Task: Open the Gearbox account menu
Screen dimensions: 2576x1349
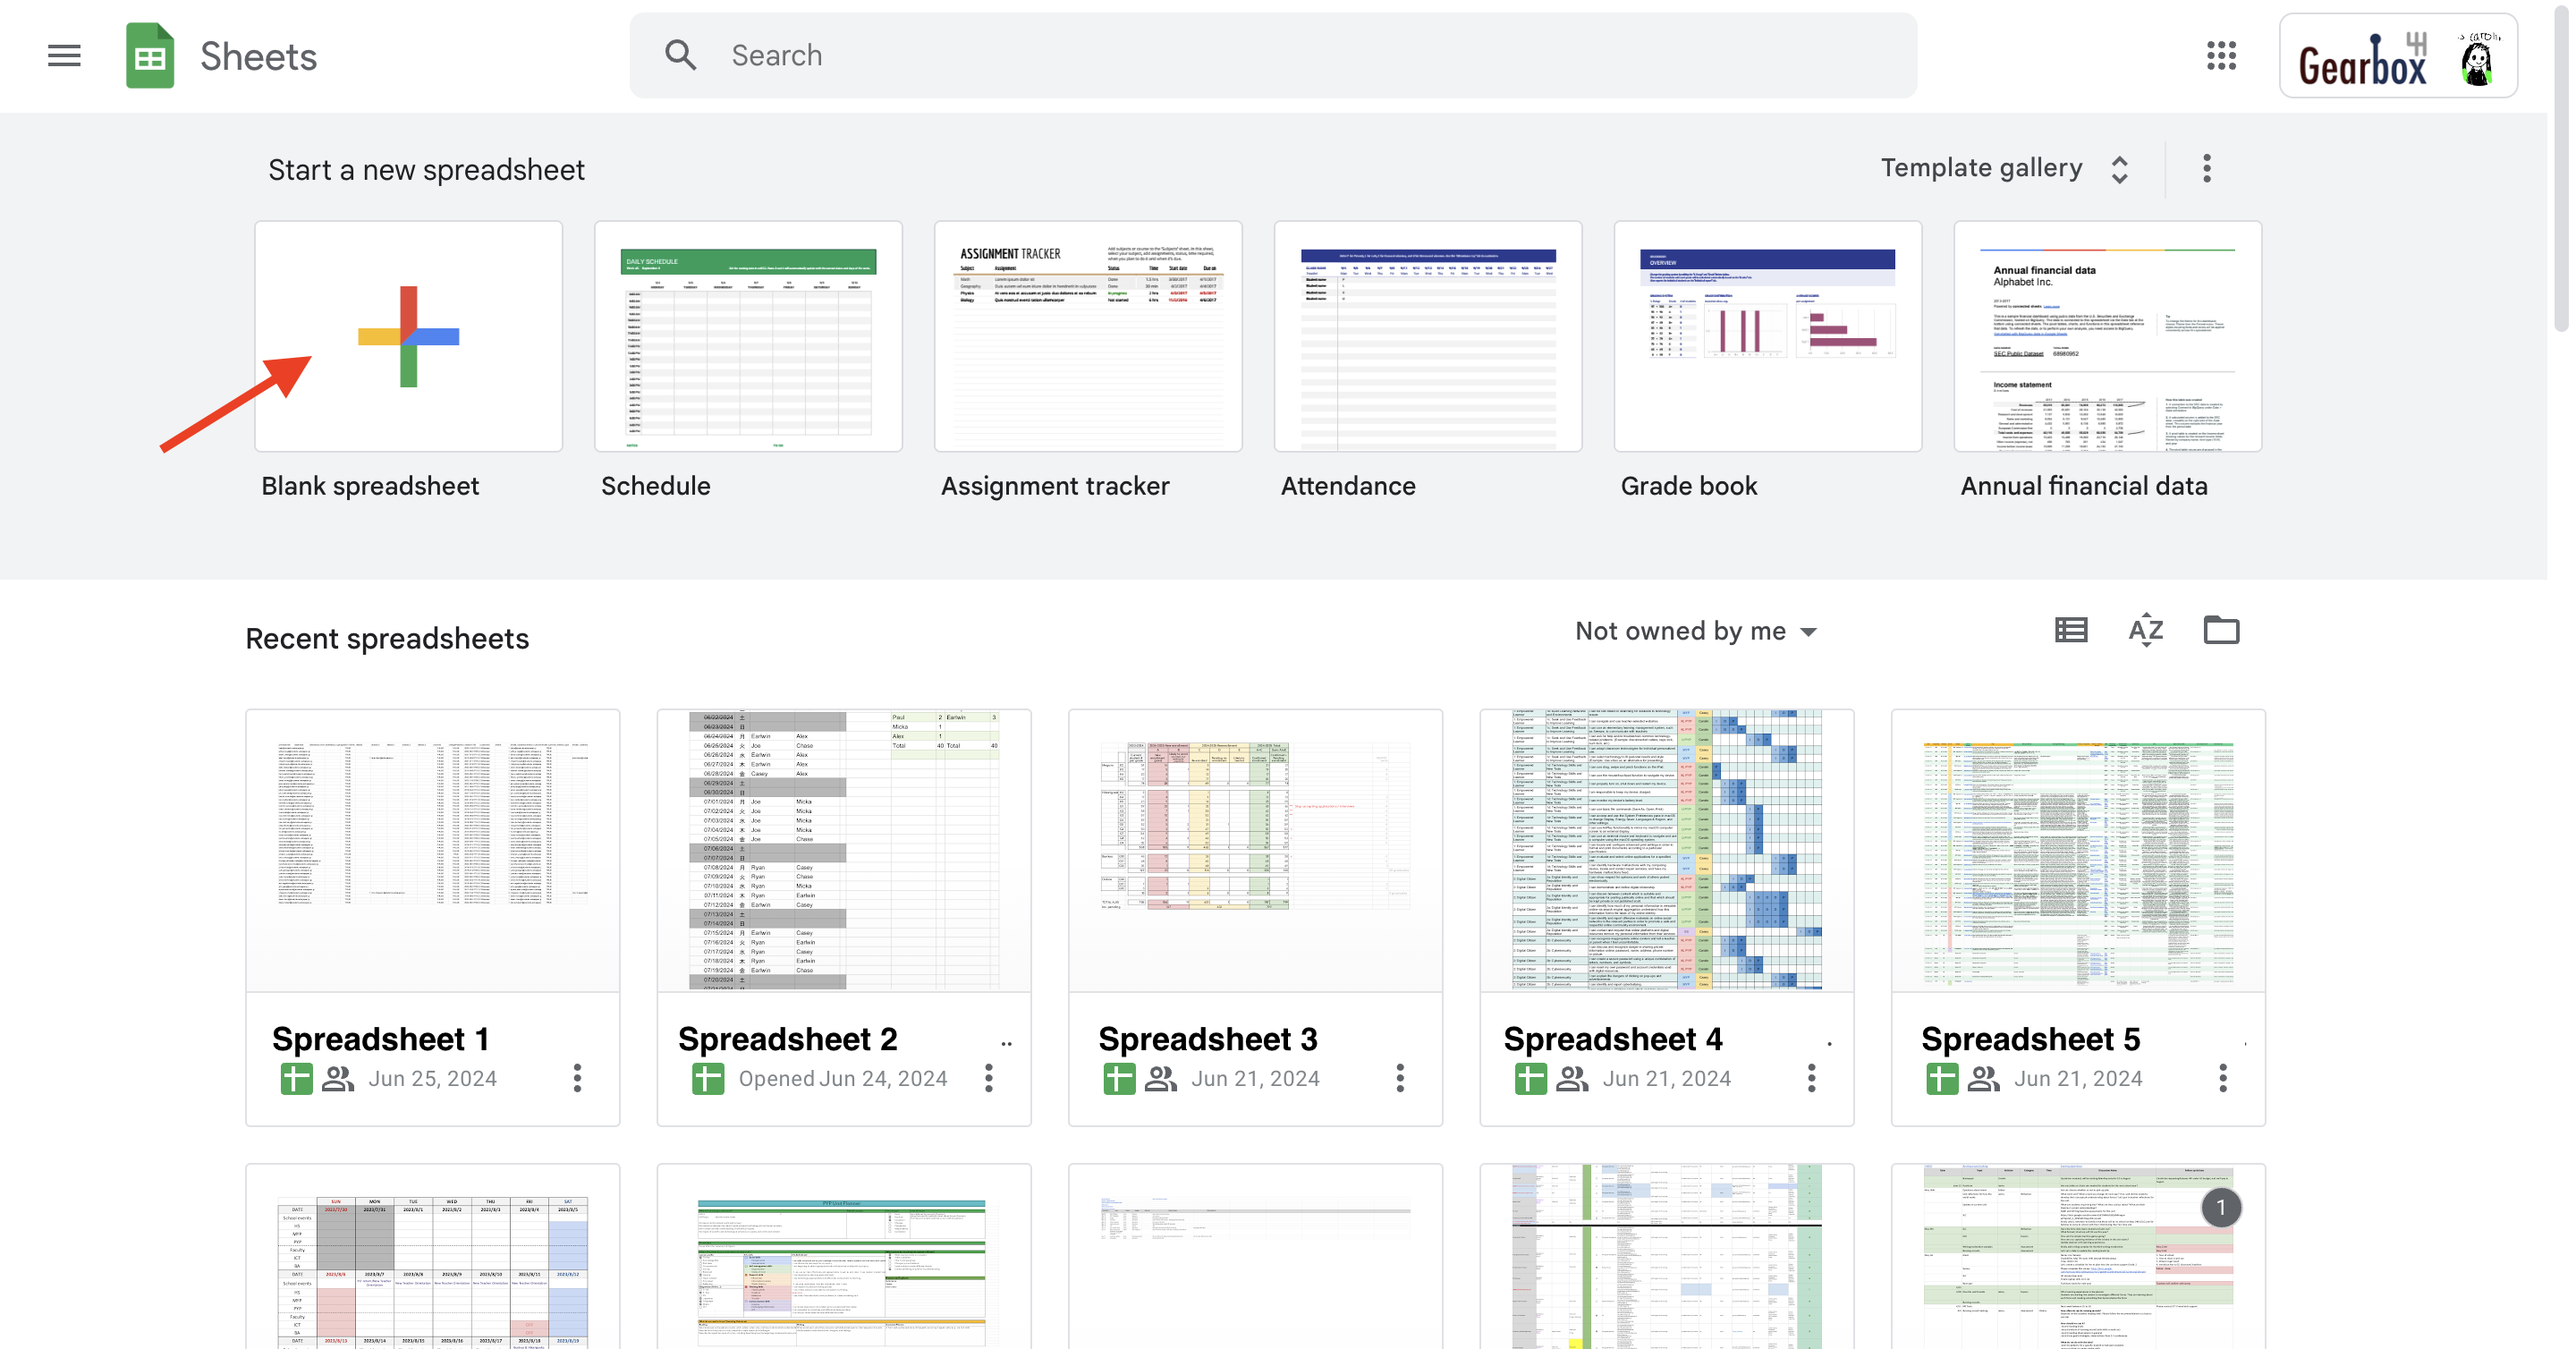Action: (x=2398, y=56)
